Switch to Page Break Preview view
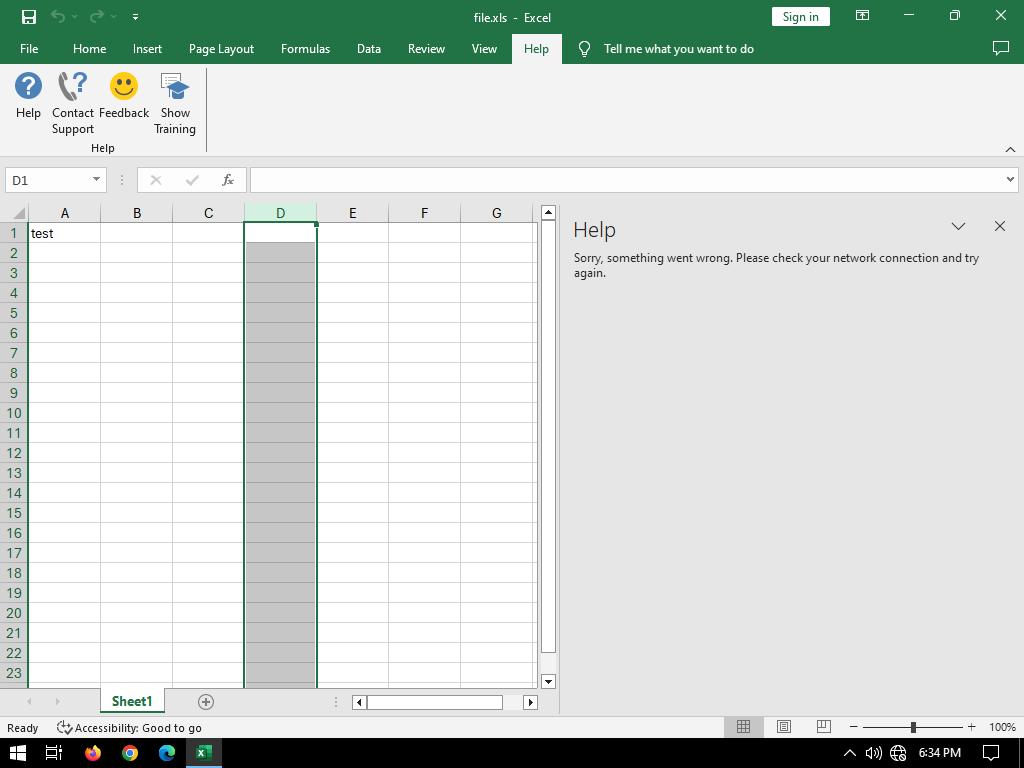This screenshot has width=1024, height=768. pos(823,727)
